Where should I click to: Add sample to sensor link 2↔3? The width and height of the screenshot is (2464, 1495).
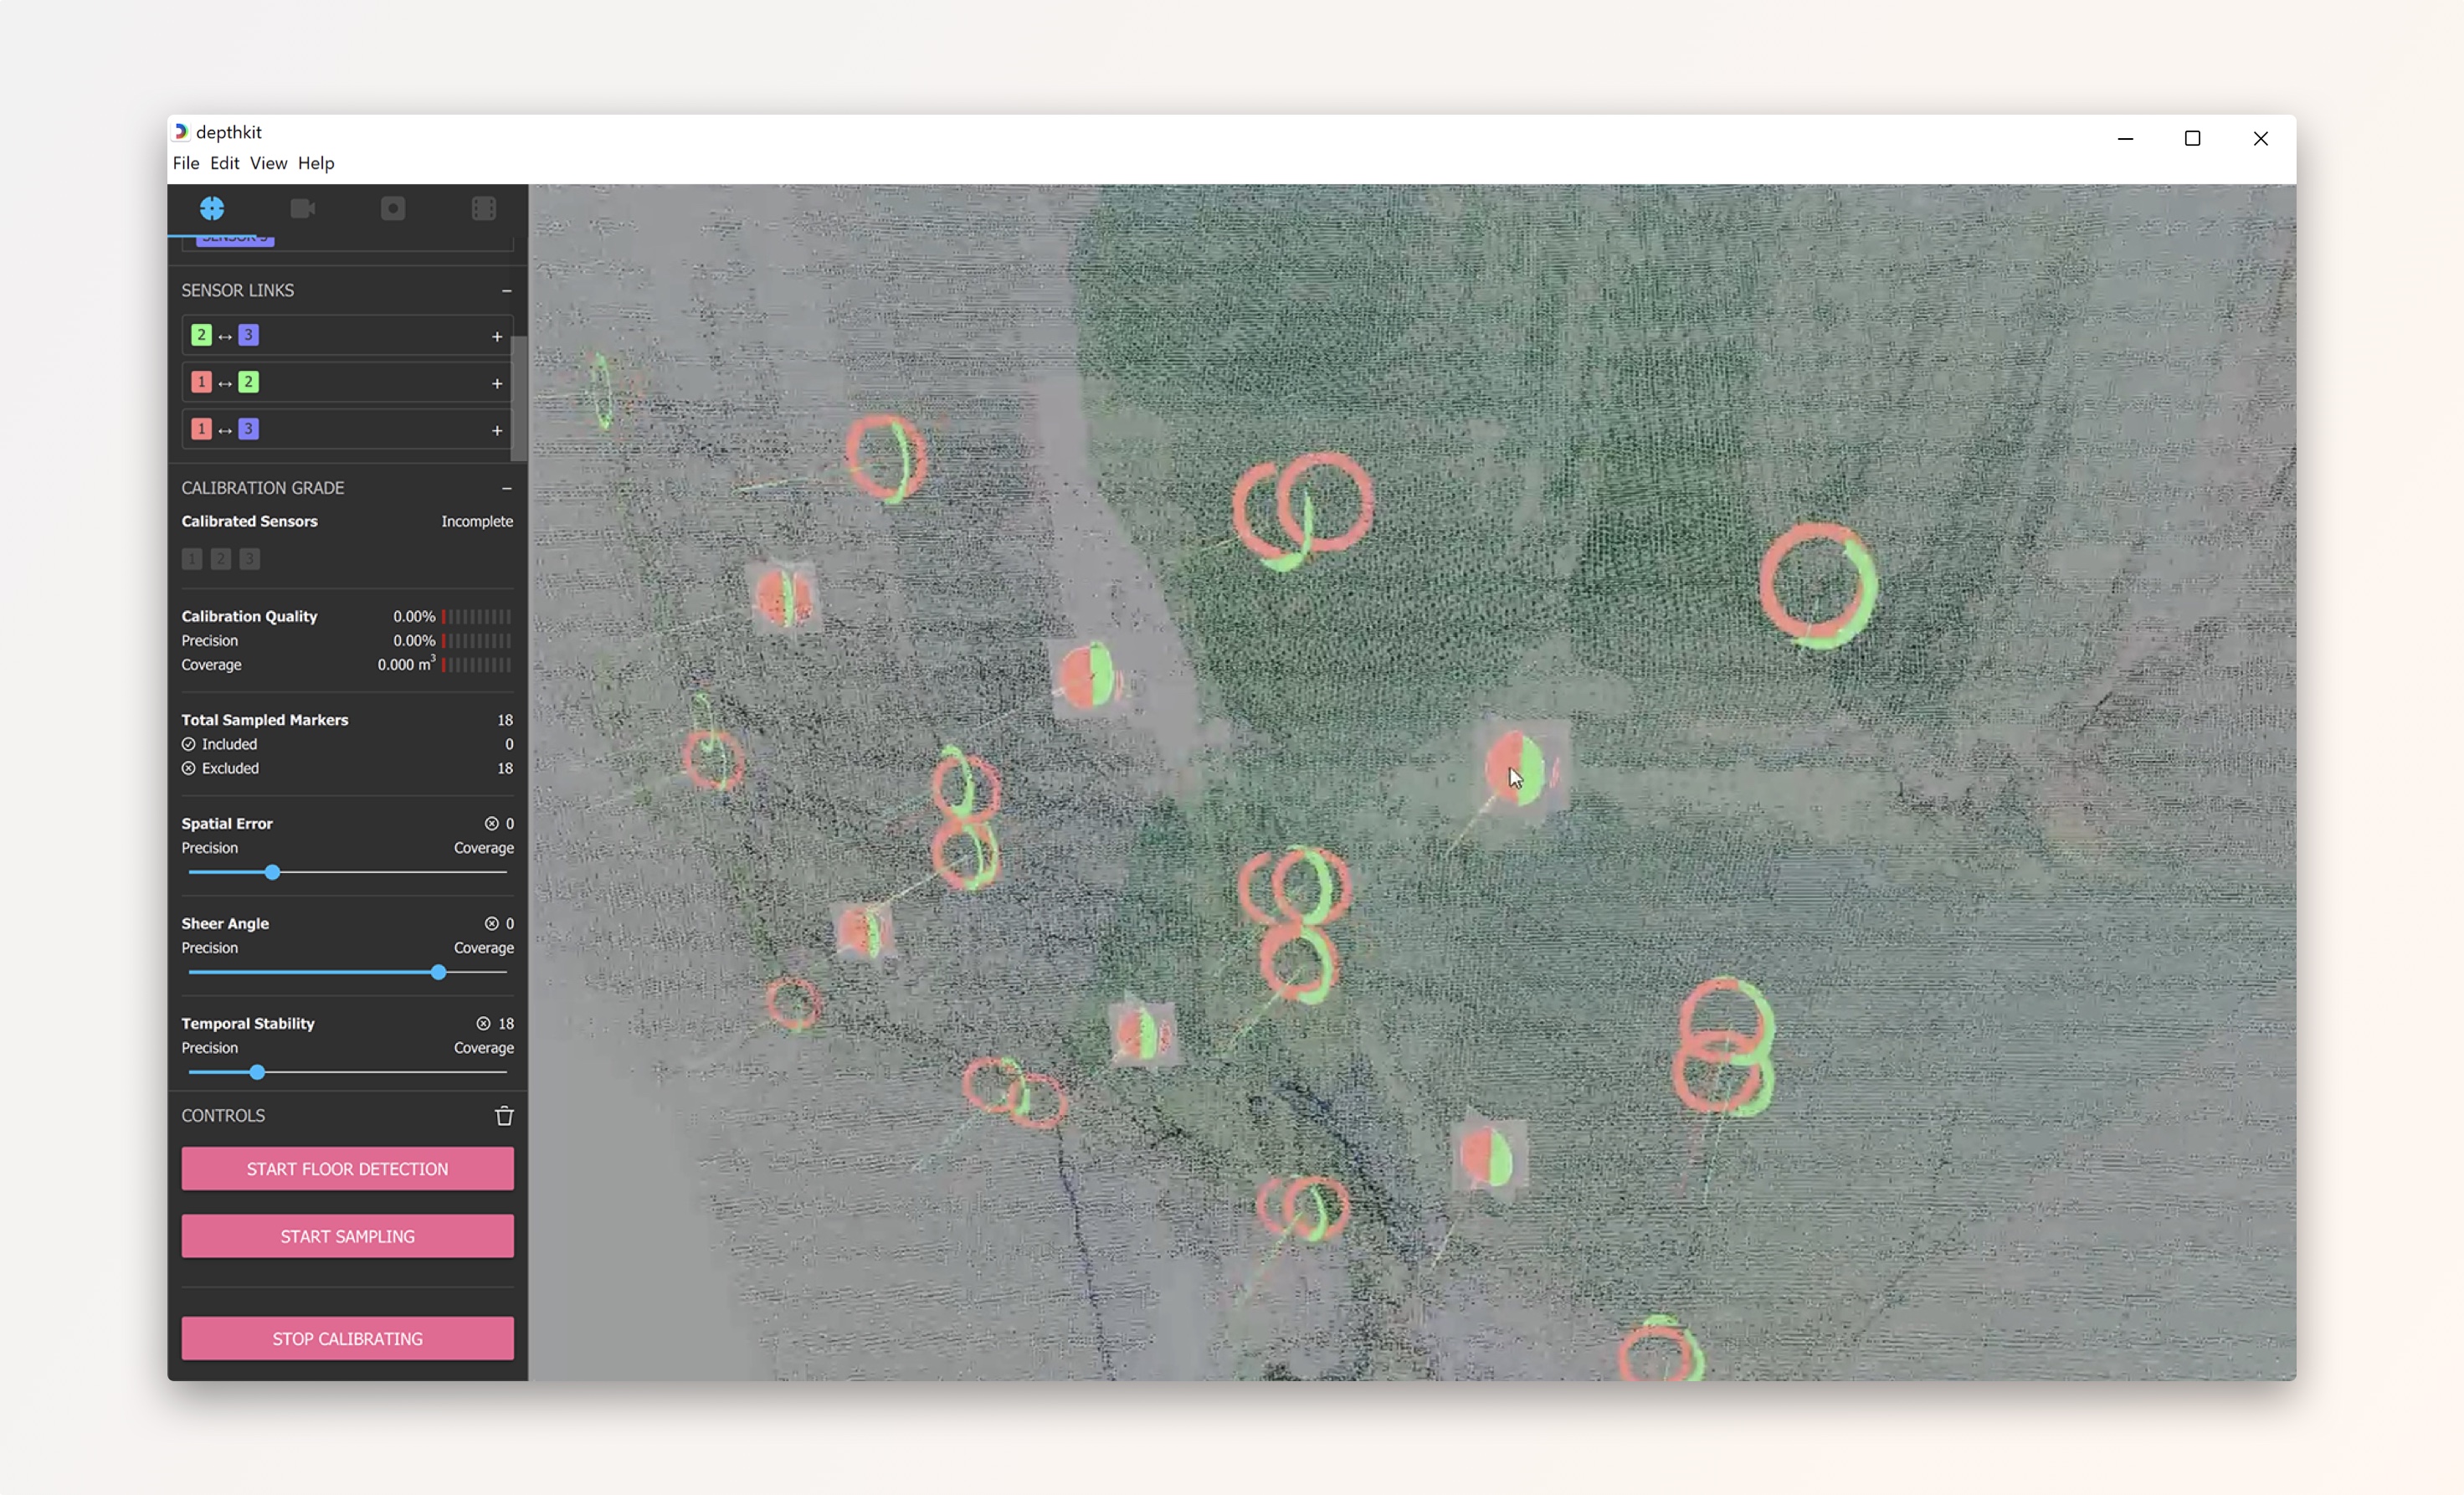497,336
